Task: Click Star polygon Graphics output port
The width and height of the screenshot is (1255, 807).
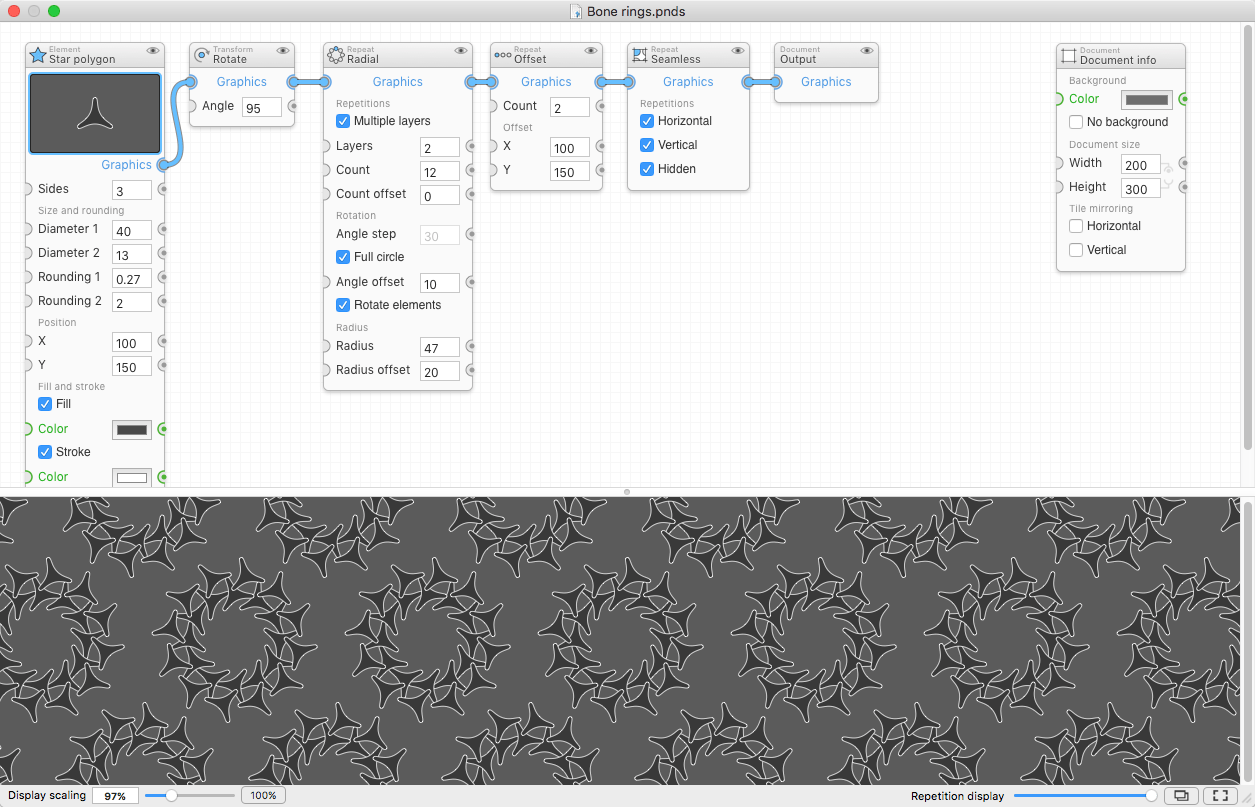Action: point(163,165)
